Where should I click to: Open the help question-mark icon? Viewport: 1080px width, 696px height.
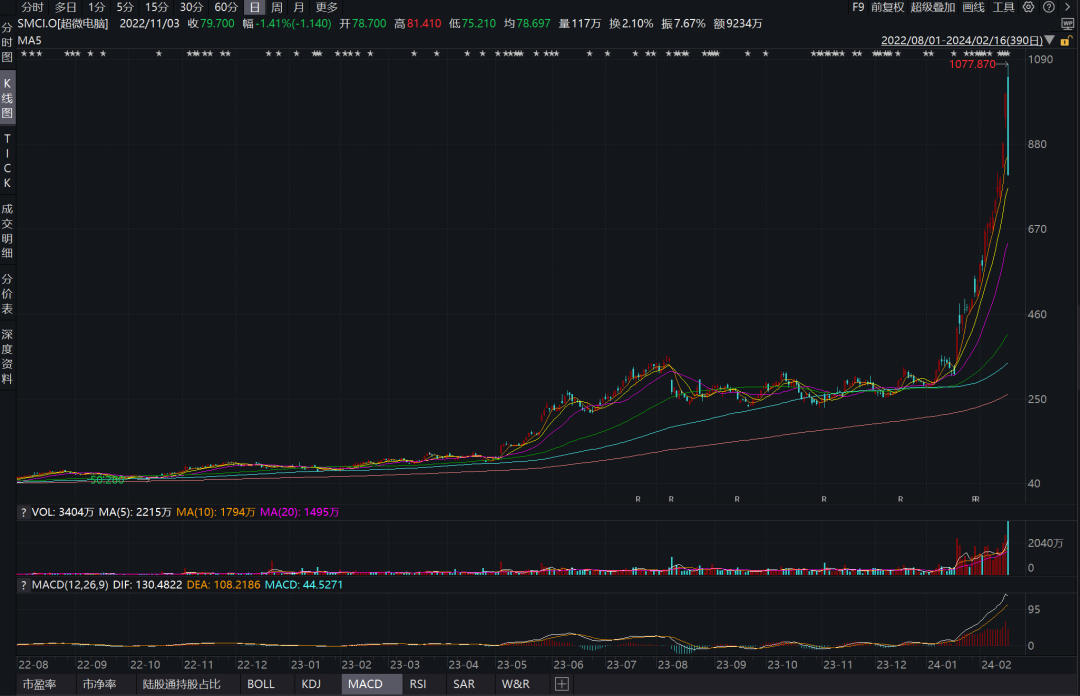click(1048, 7)
